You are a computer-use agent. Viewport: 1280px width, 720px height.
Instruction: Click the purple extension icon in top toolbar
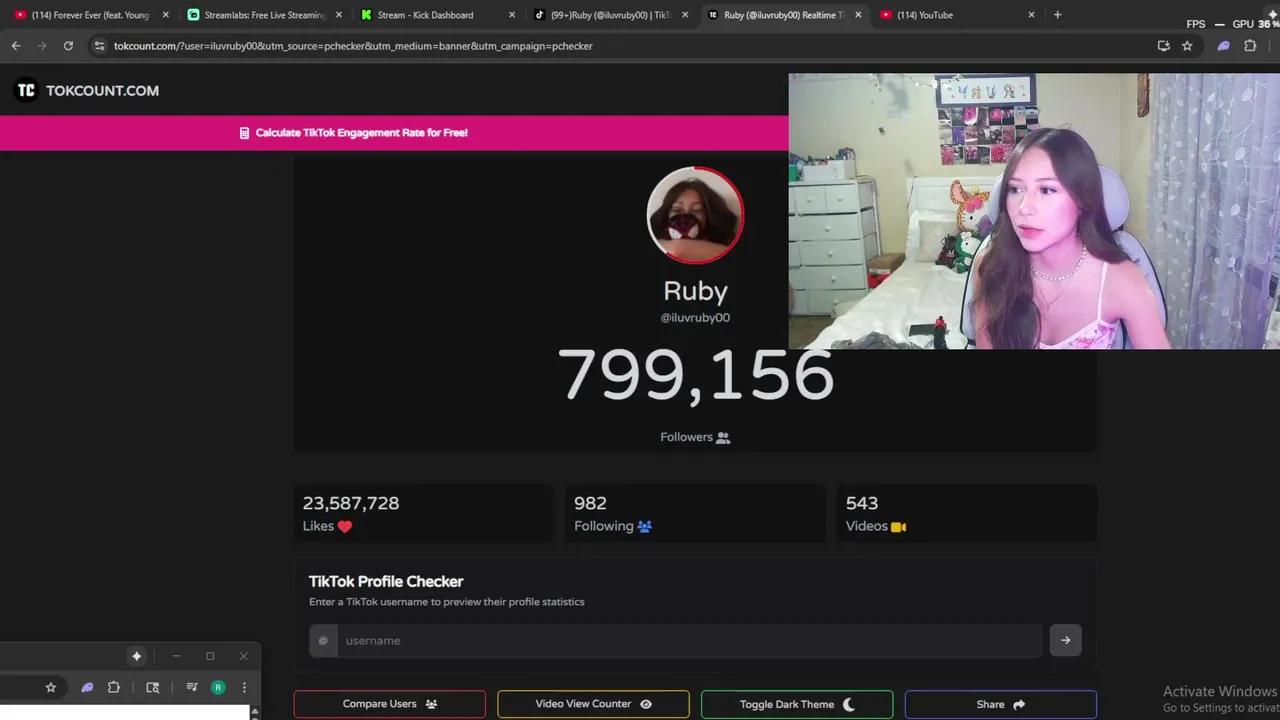tap(1223, 46)
